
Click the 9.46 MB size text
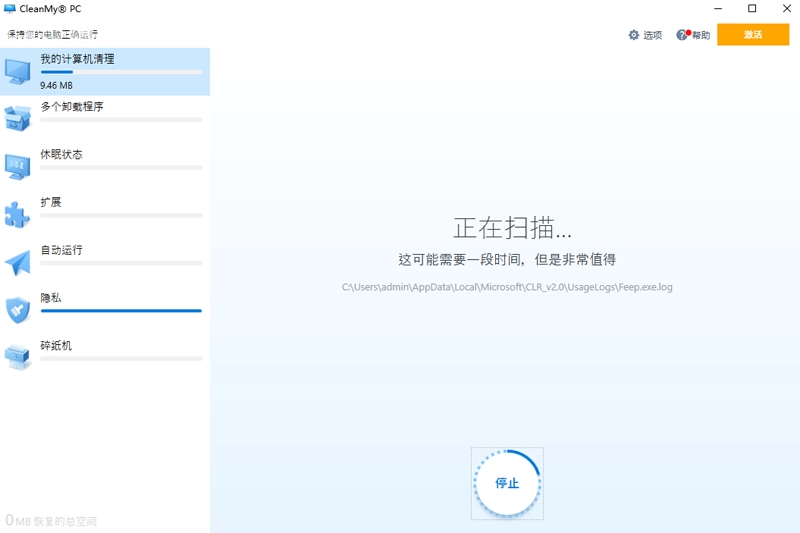point(56,86)
